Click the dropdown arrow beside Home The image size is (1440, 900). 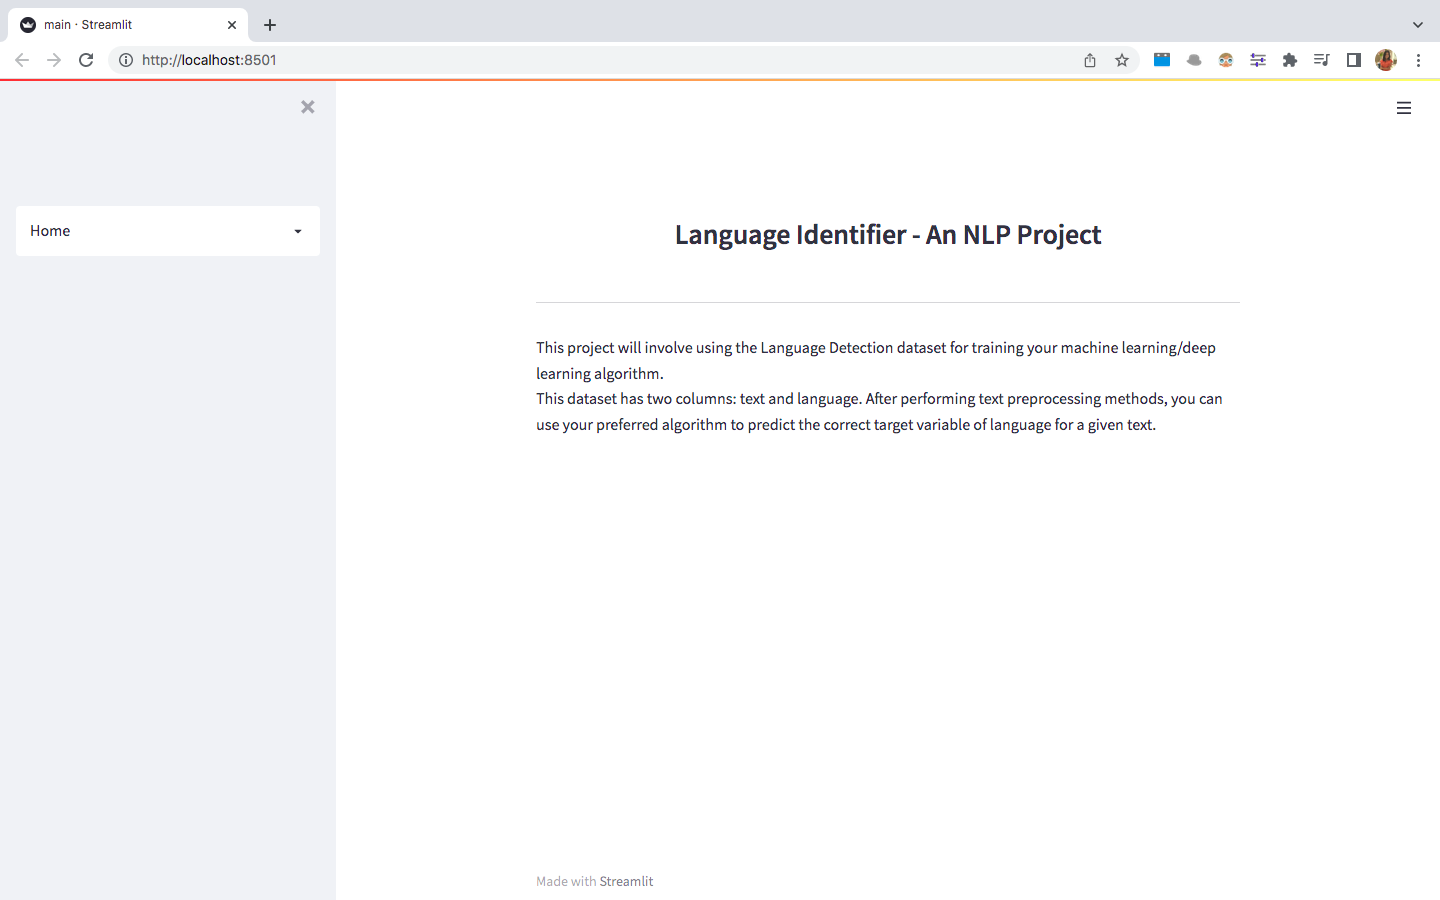(x=298, y=232)
